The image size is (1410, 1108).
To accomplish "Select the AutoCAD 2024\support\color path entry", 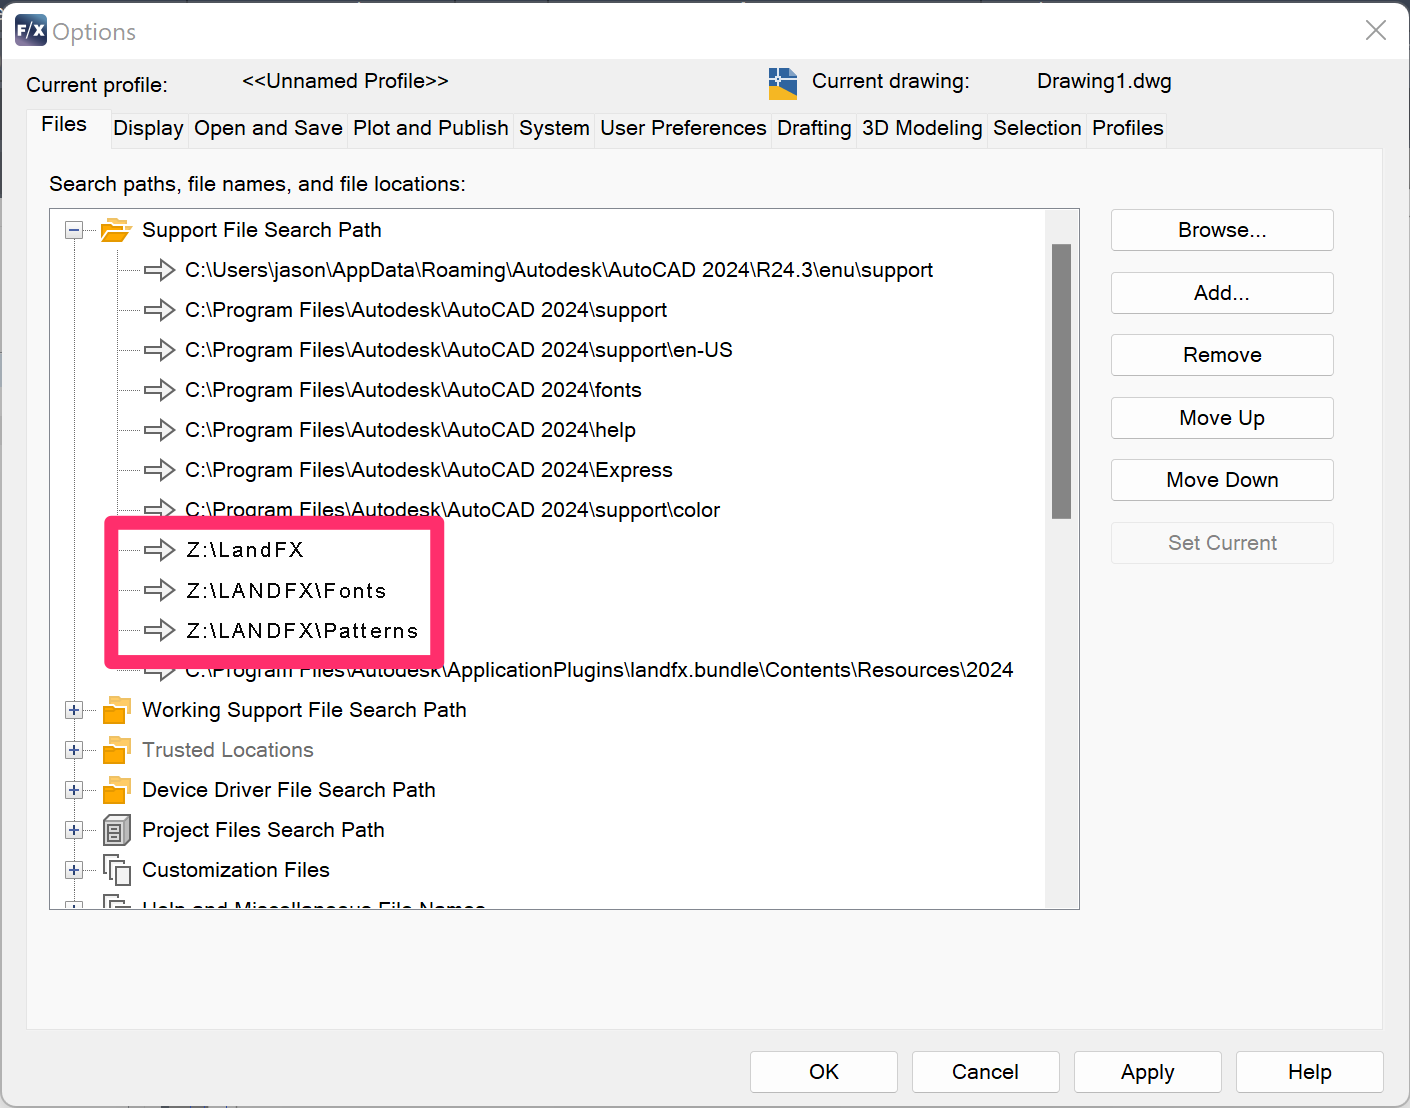I will pos(452,510).
